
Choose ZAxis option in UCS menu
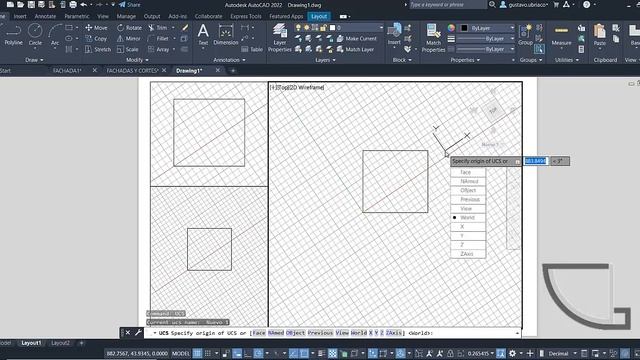pos(468,254)
